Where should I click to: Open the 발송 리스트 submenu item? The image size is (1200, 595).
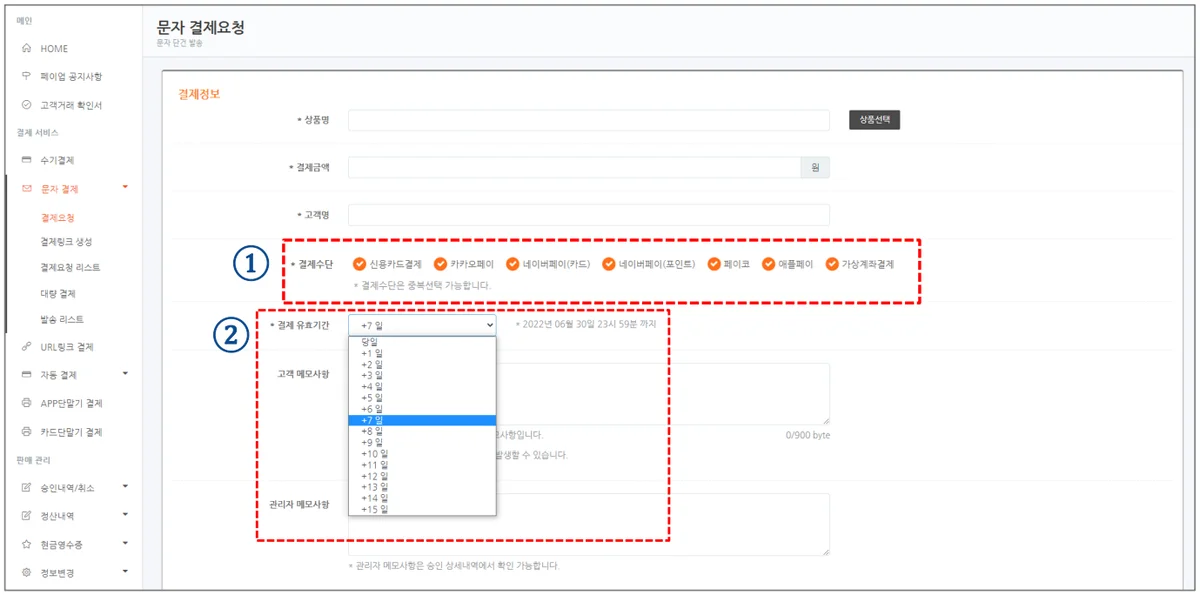point(62,320)
